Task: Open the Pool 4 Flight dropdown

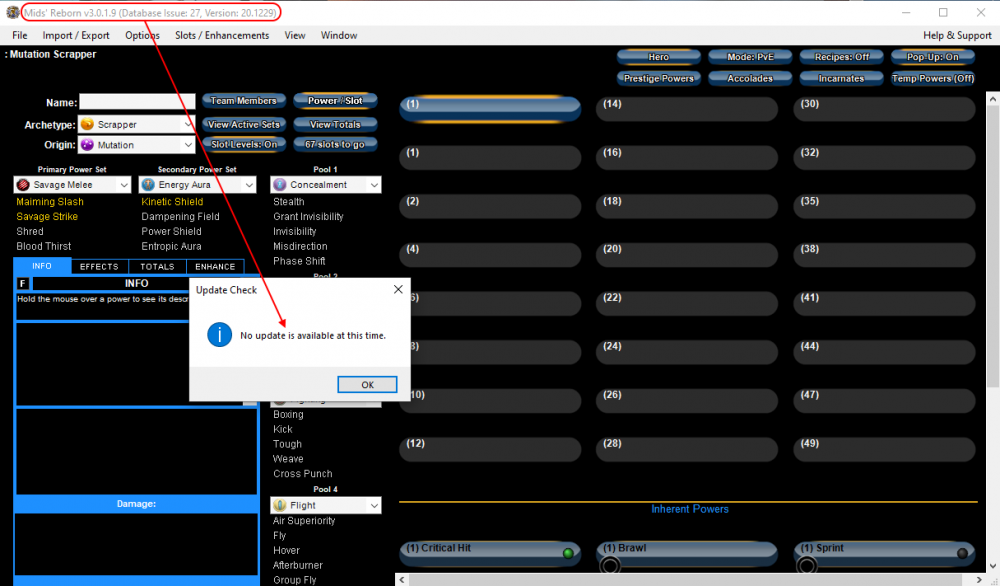Action: pos(373,506)
